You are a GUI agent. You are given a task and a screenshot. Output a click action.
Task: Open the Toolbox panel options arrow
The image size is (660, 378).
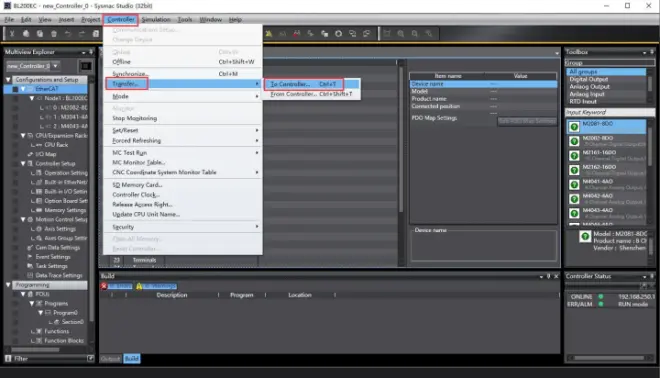644,52
